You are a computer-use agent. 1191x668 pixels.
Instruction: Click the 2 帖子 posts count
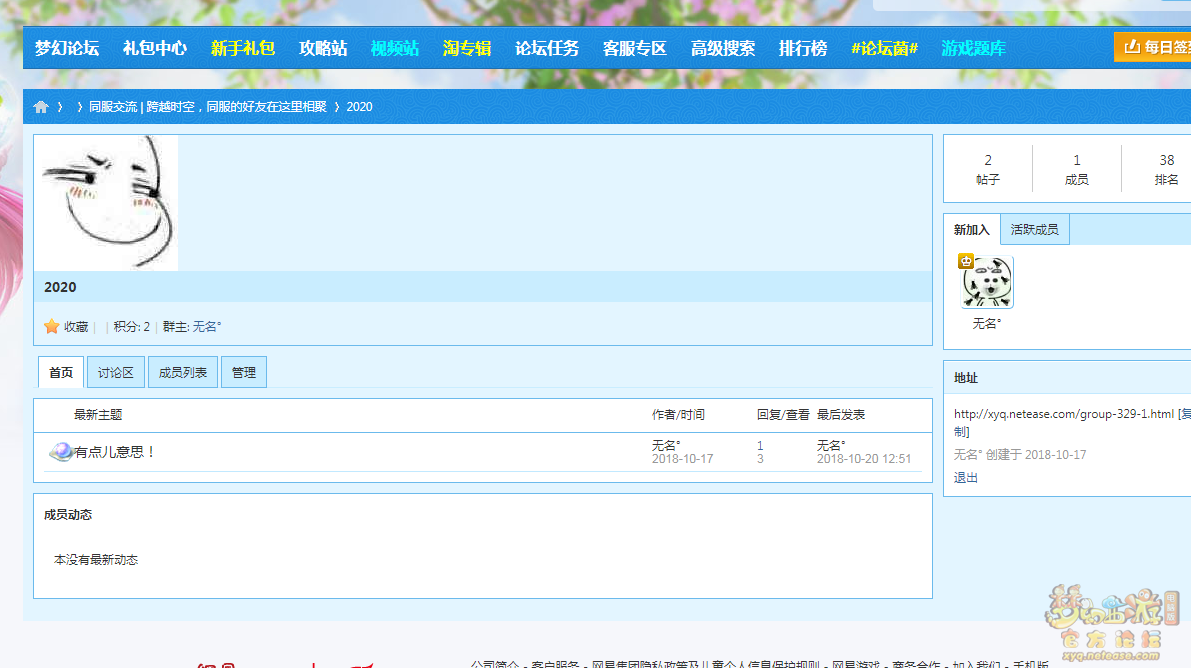(x=988, y=169)
